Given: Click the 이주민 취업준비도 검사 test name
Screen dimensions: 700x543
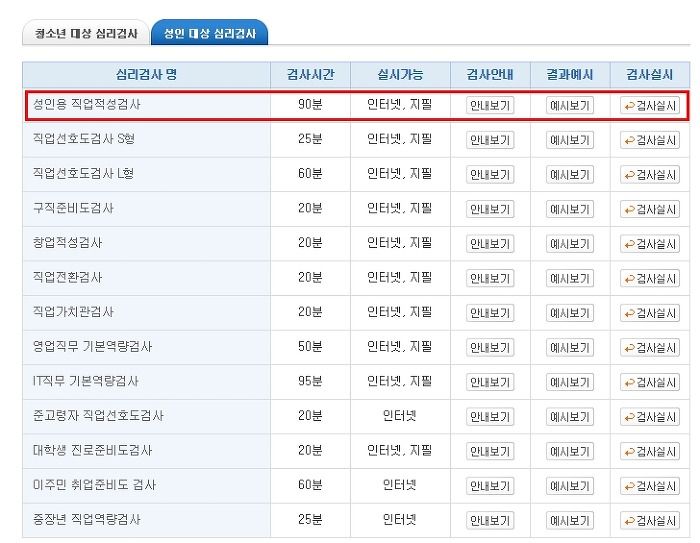Looking at the screenshot, I should (x=94, y=485).
